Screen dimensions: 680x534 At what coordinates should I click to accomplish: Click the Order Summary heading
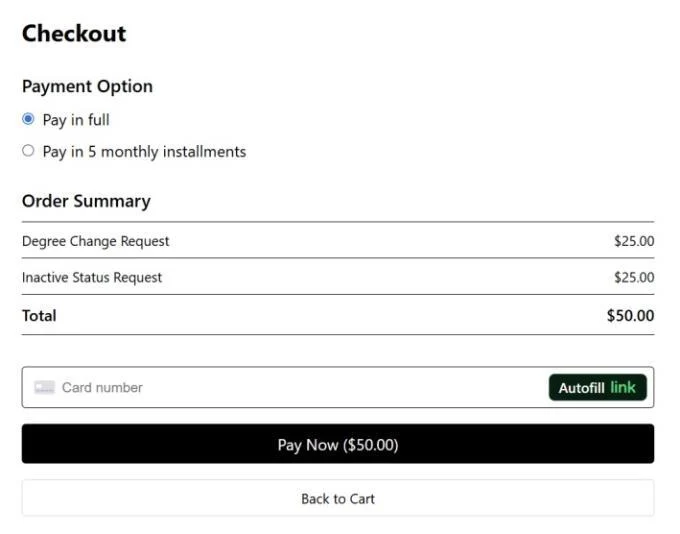click(86, 201)
